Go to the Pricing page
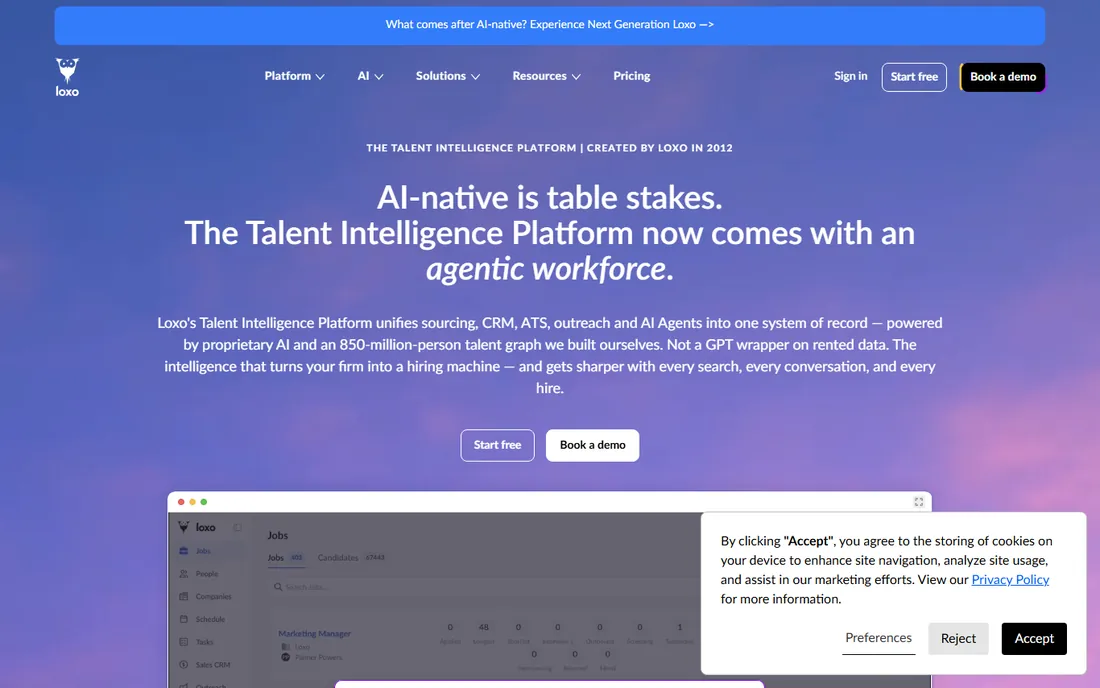 [631, 76]
